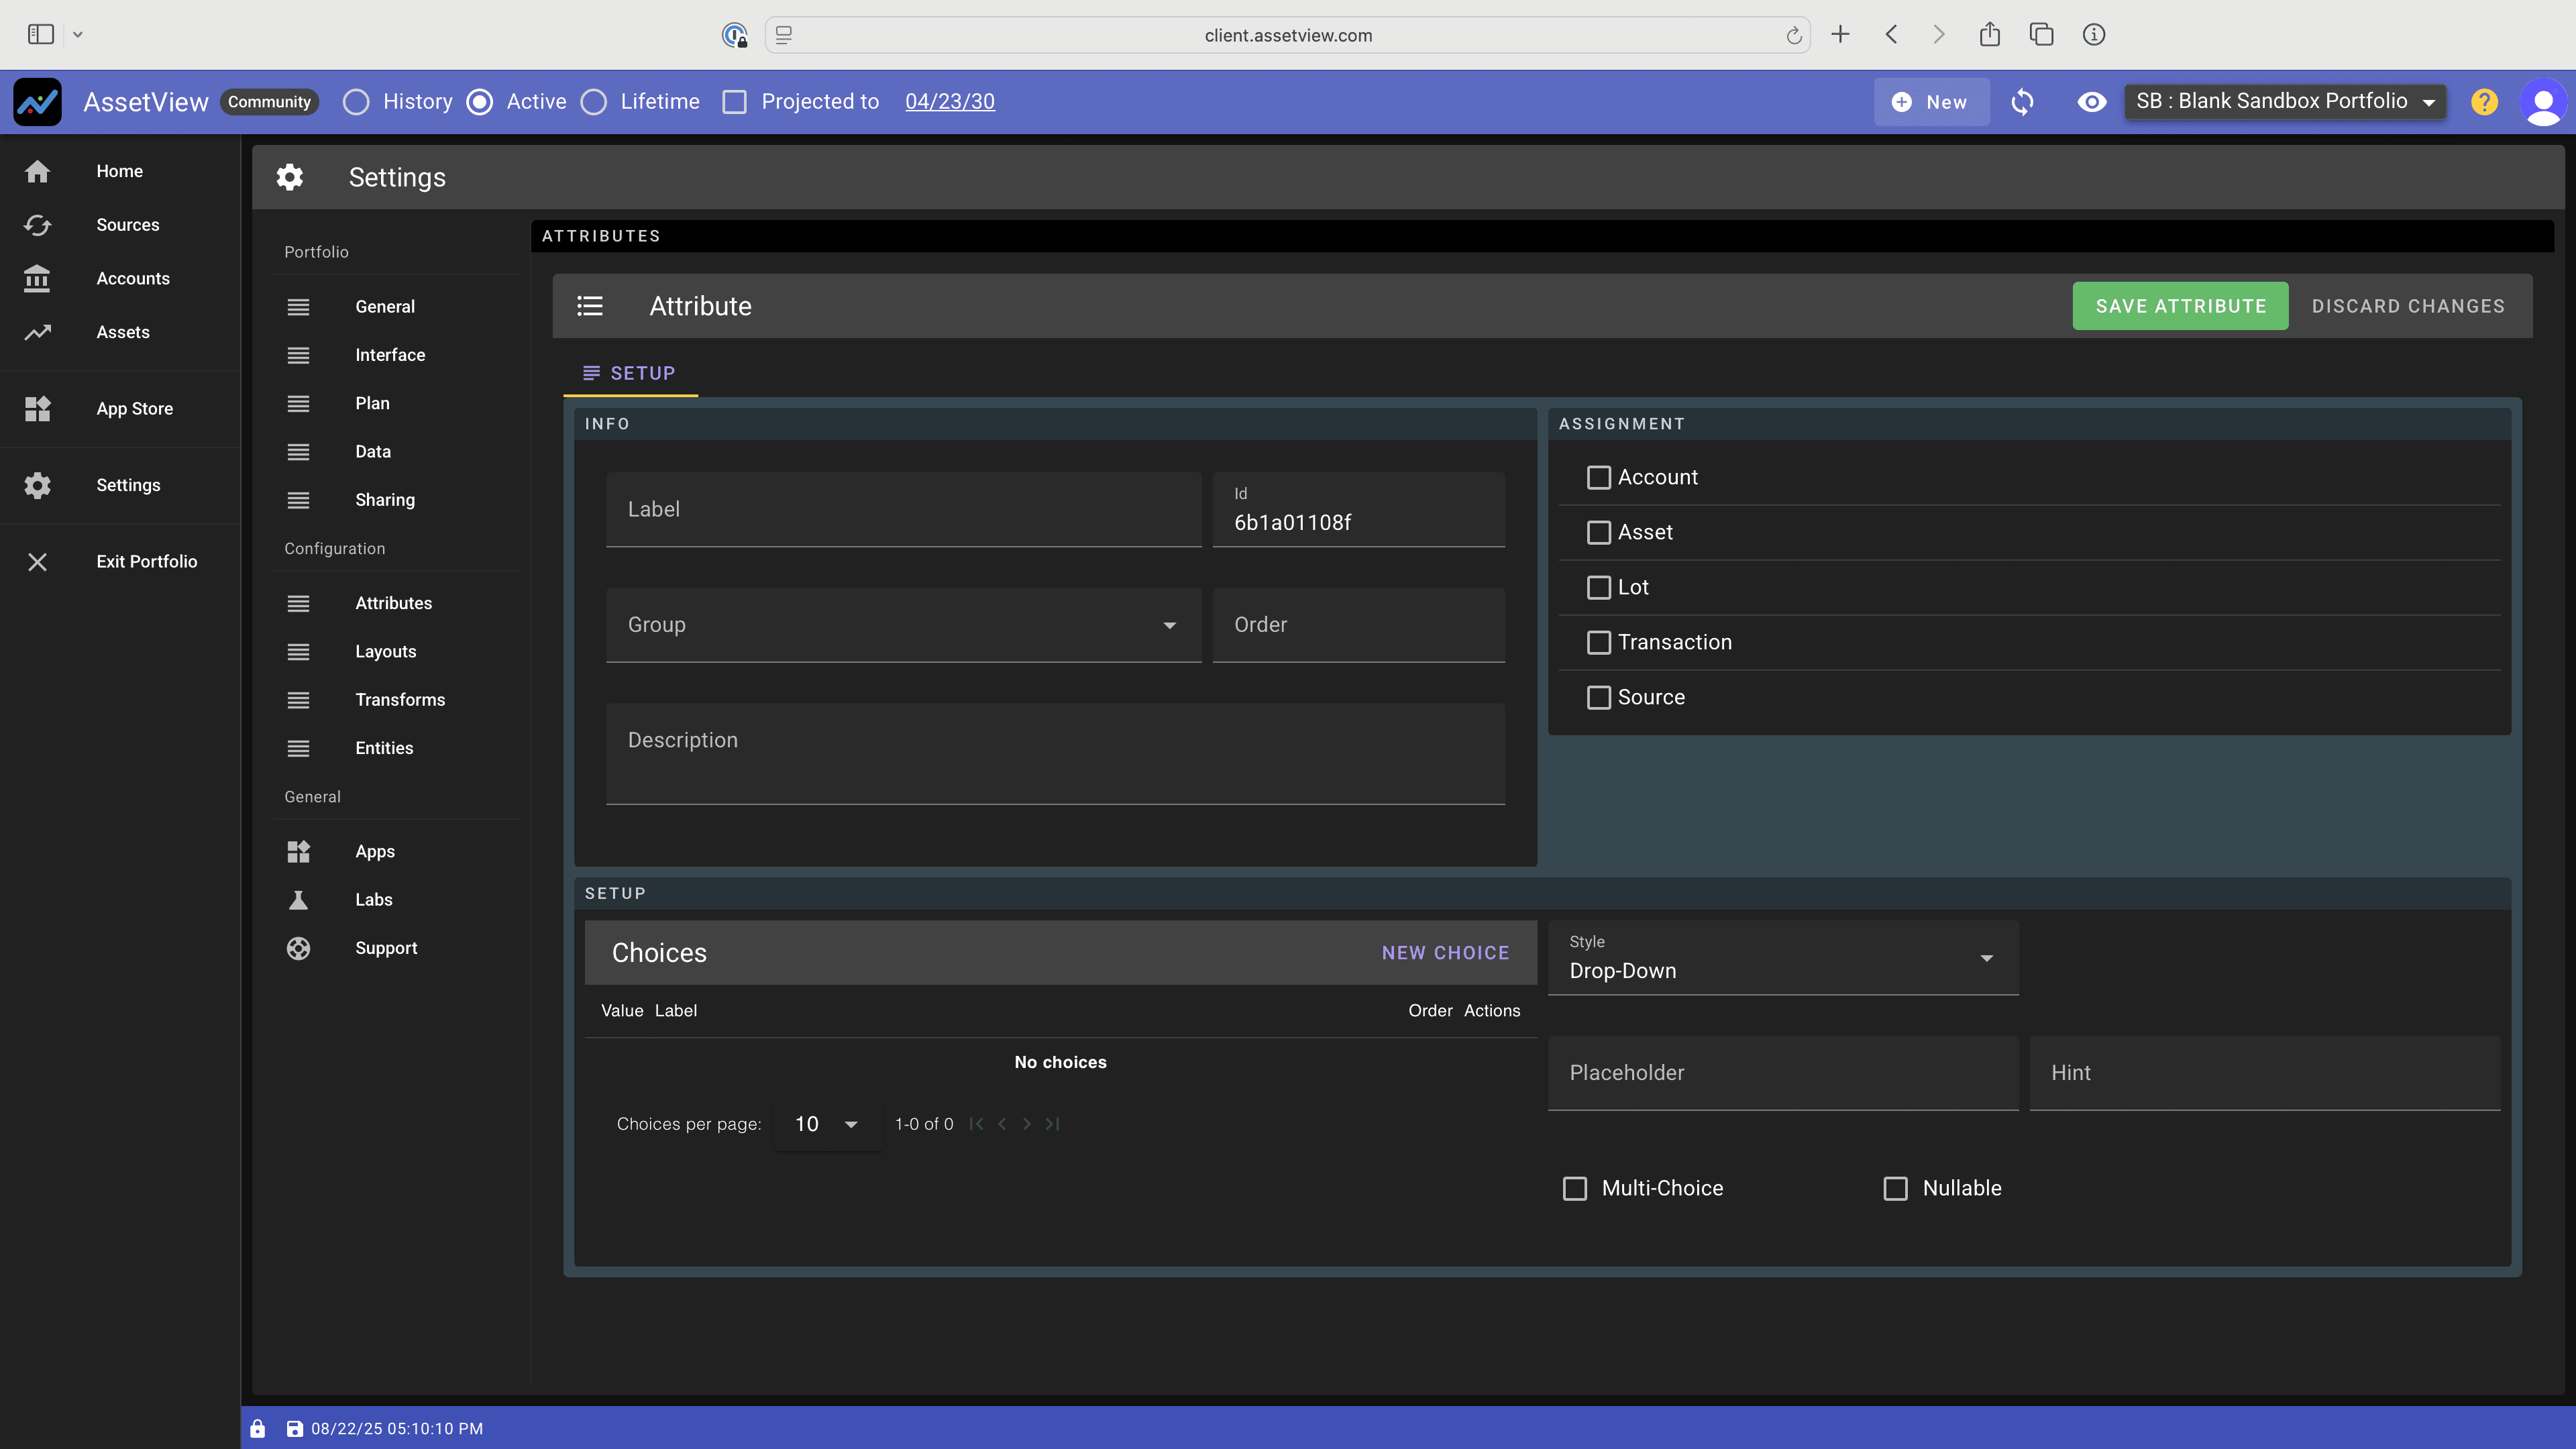Select the History radio button
The height and width of the screenshot is (1449, 2576).
(356, 102)
